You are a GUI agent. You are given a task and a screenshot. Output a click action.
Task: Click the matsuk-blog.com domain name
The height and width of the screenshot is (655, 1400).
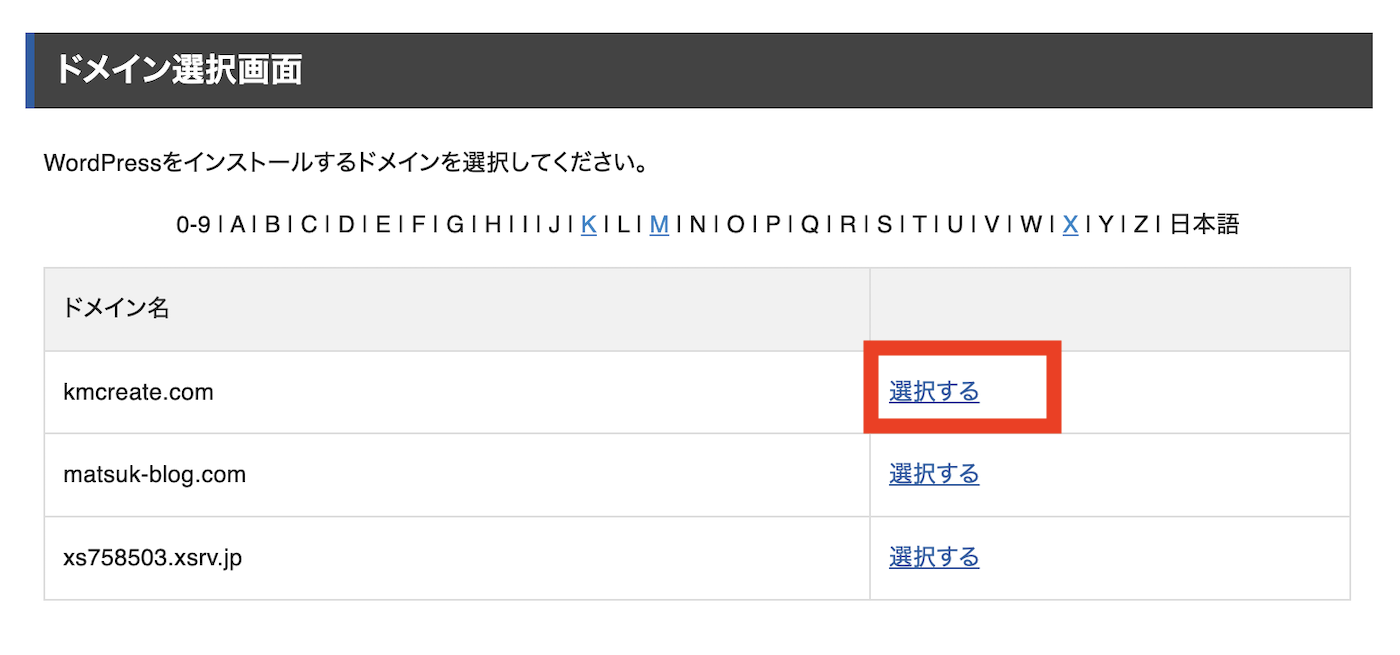[154, 474]
